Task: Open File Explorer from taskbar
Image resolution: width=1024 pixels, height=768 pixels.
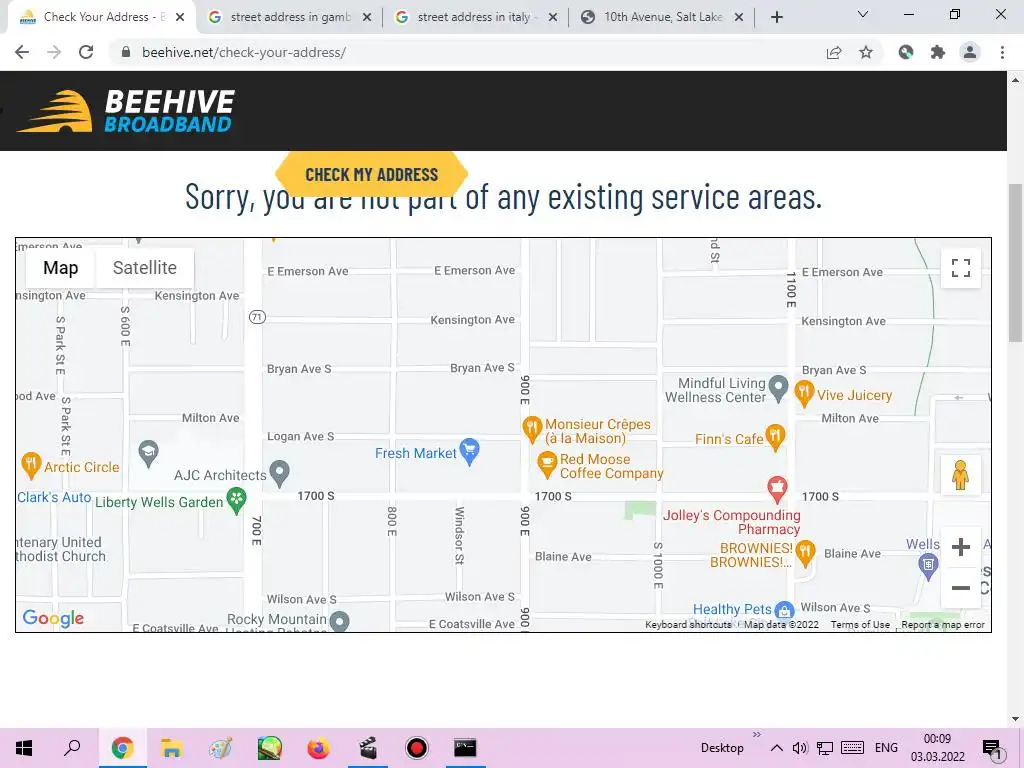Action: click(171, 748)
